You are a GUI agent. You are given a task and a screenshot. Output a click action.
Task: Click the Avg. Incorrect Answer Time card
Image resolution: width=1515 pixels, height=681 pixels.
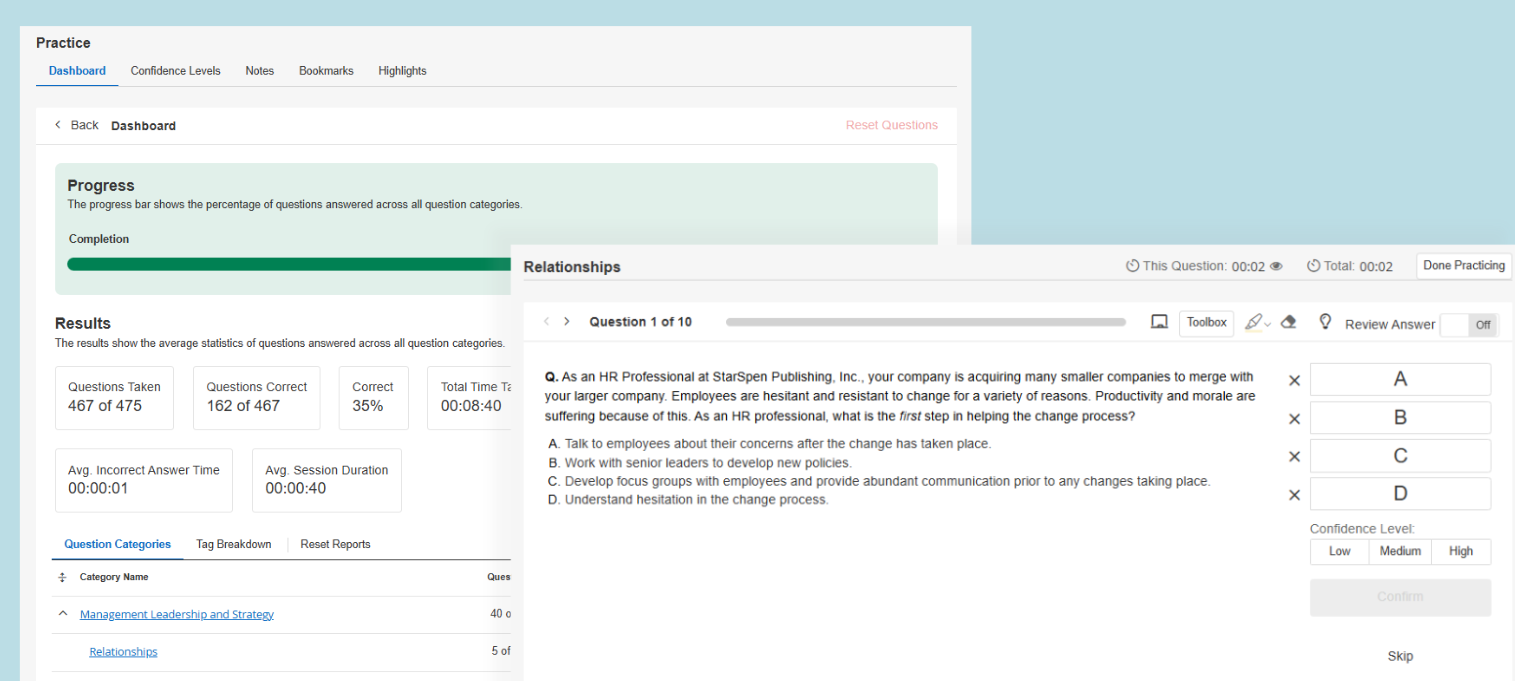point(144,480)
